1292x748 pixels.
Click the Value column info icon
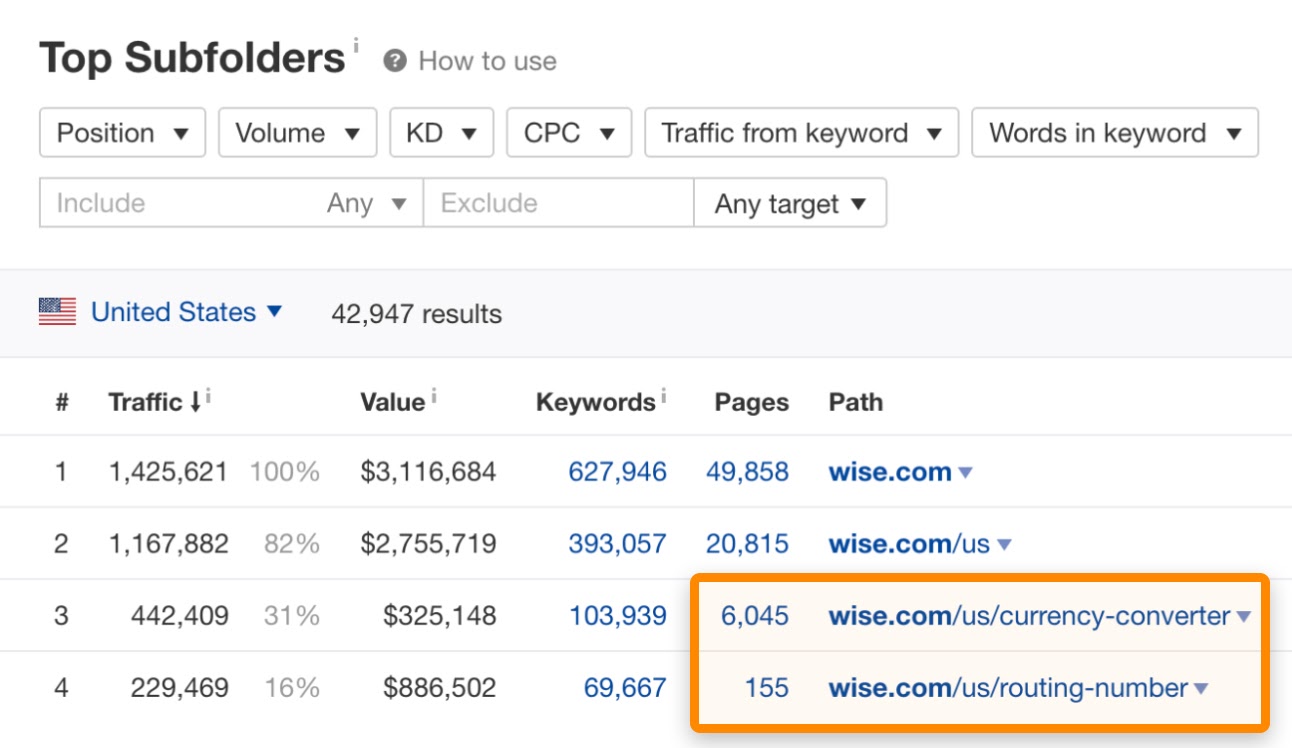coord(435,395)
